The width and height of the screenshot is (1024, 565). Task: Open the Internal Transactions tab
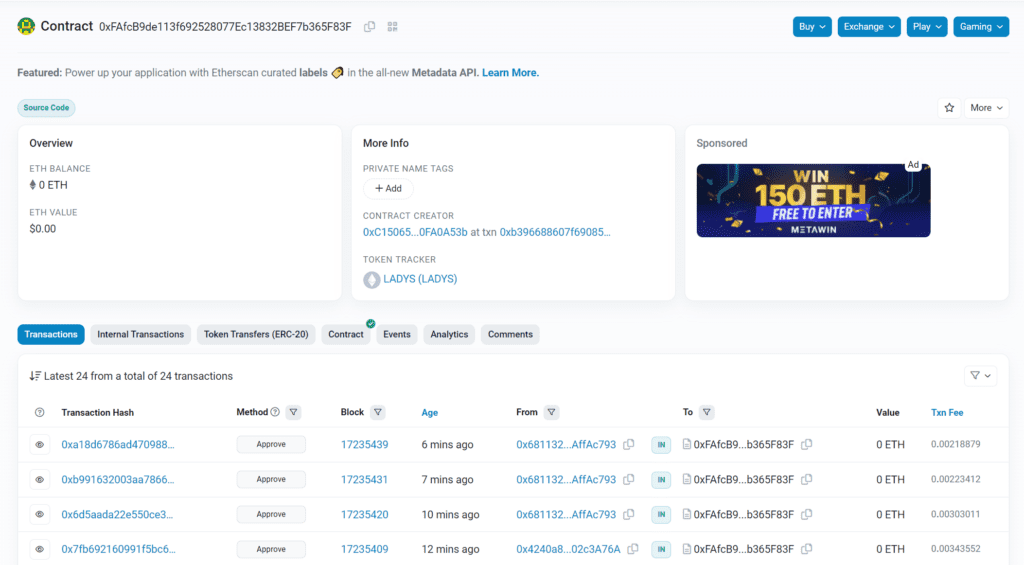pos(140,334)
